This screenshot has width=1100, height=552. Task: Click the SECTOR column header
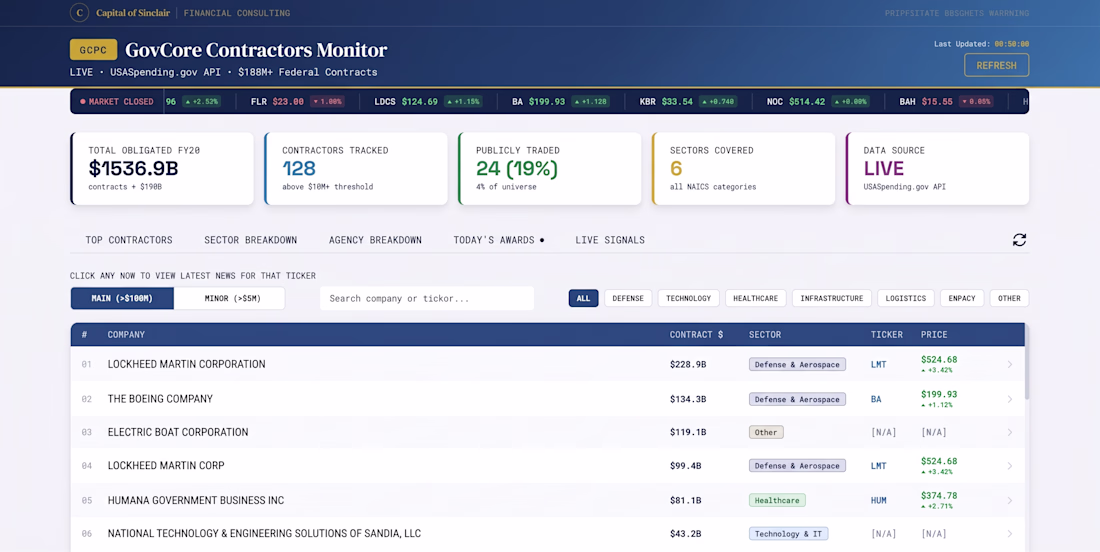(765, 335)
